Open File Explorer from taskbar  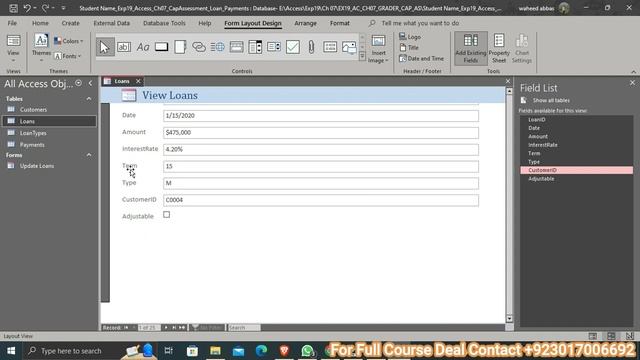tap(215, 351)
